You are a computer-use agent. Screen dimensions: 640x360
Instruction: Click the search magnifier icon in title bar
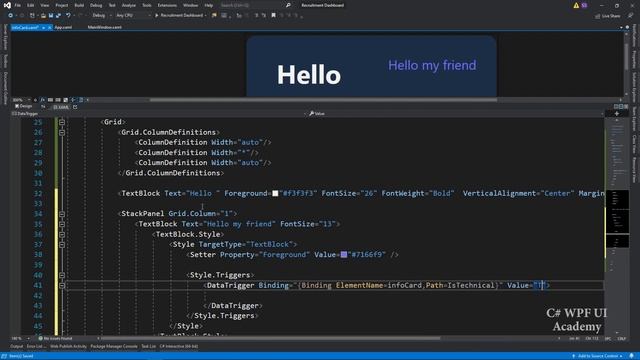pos(288,5)
